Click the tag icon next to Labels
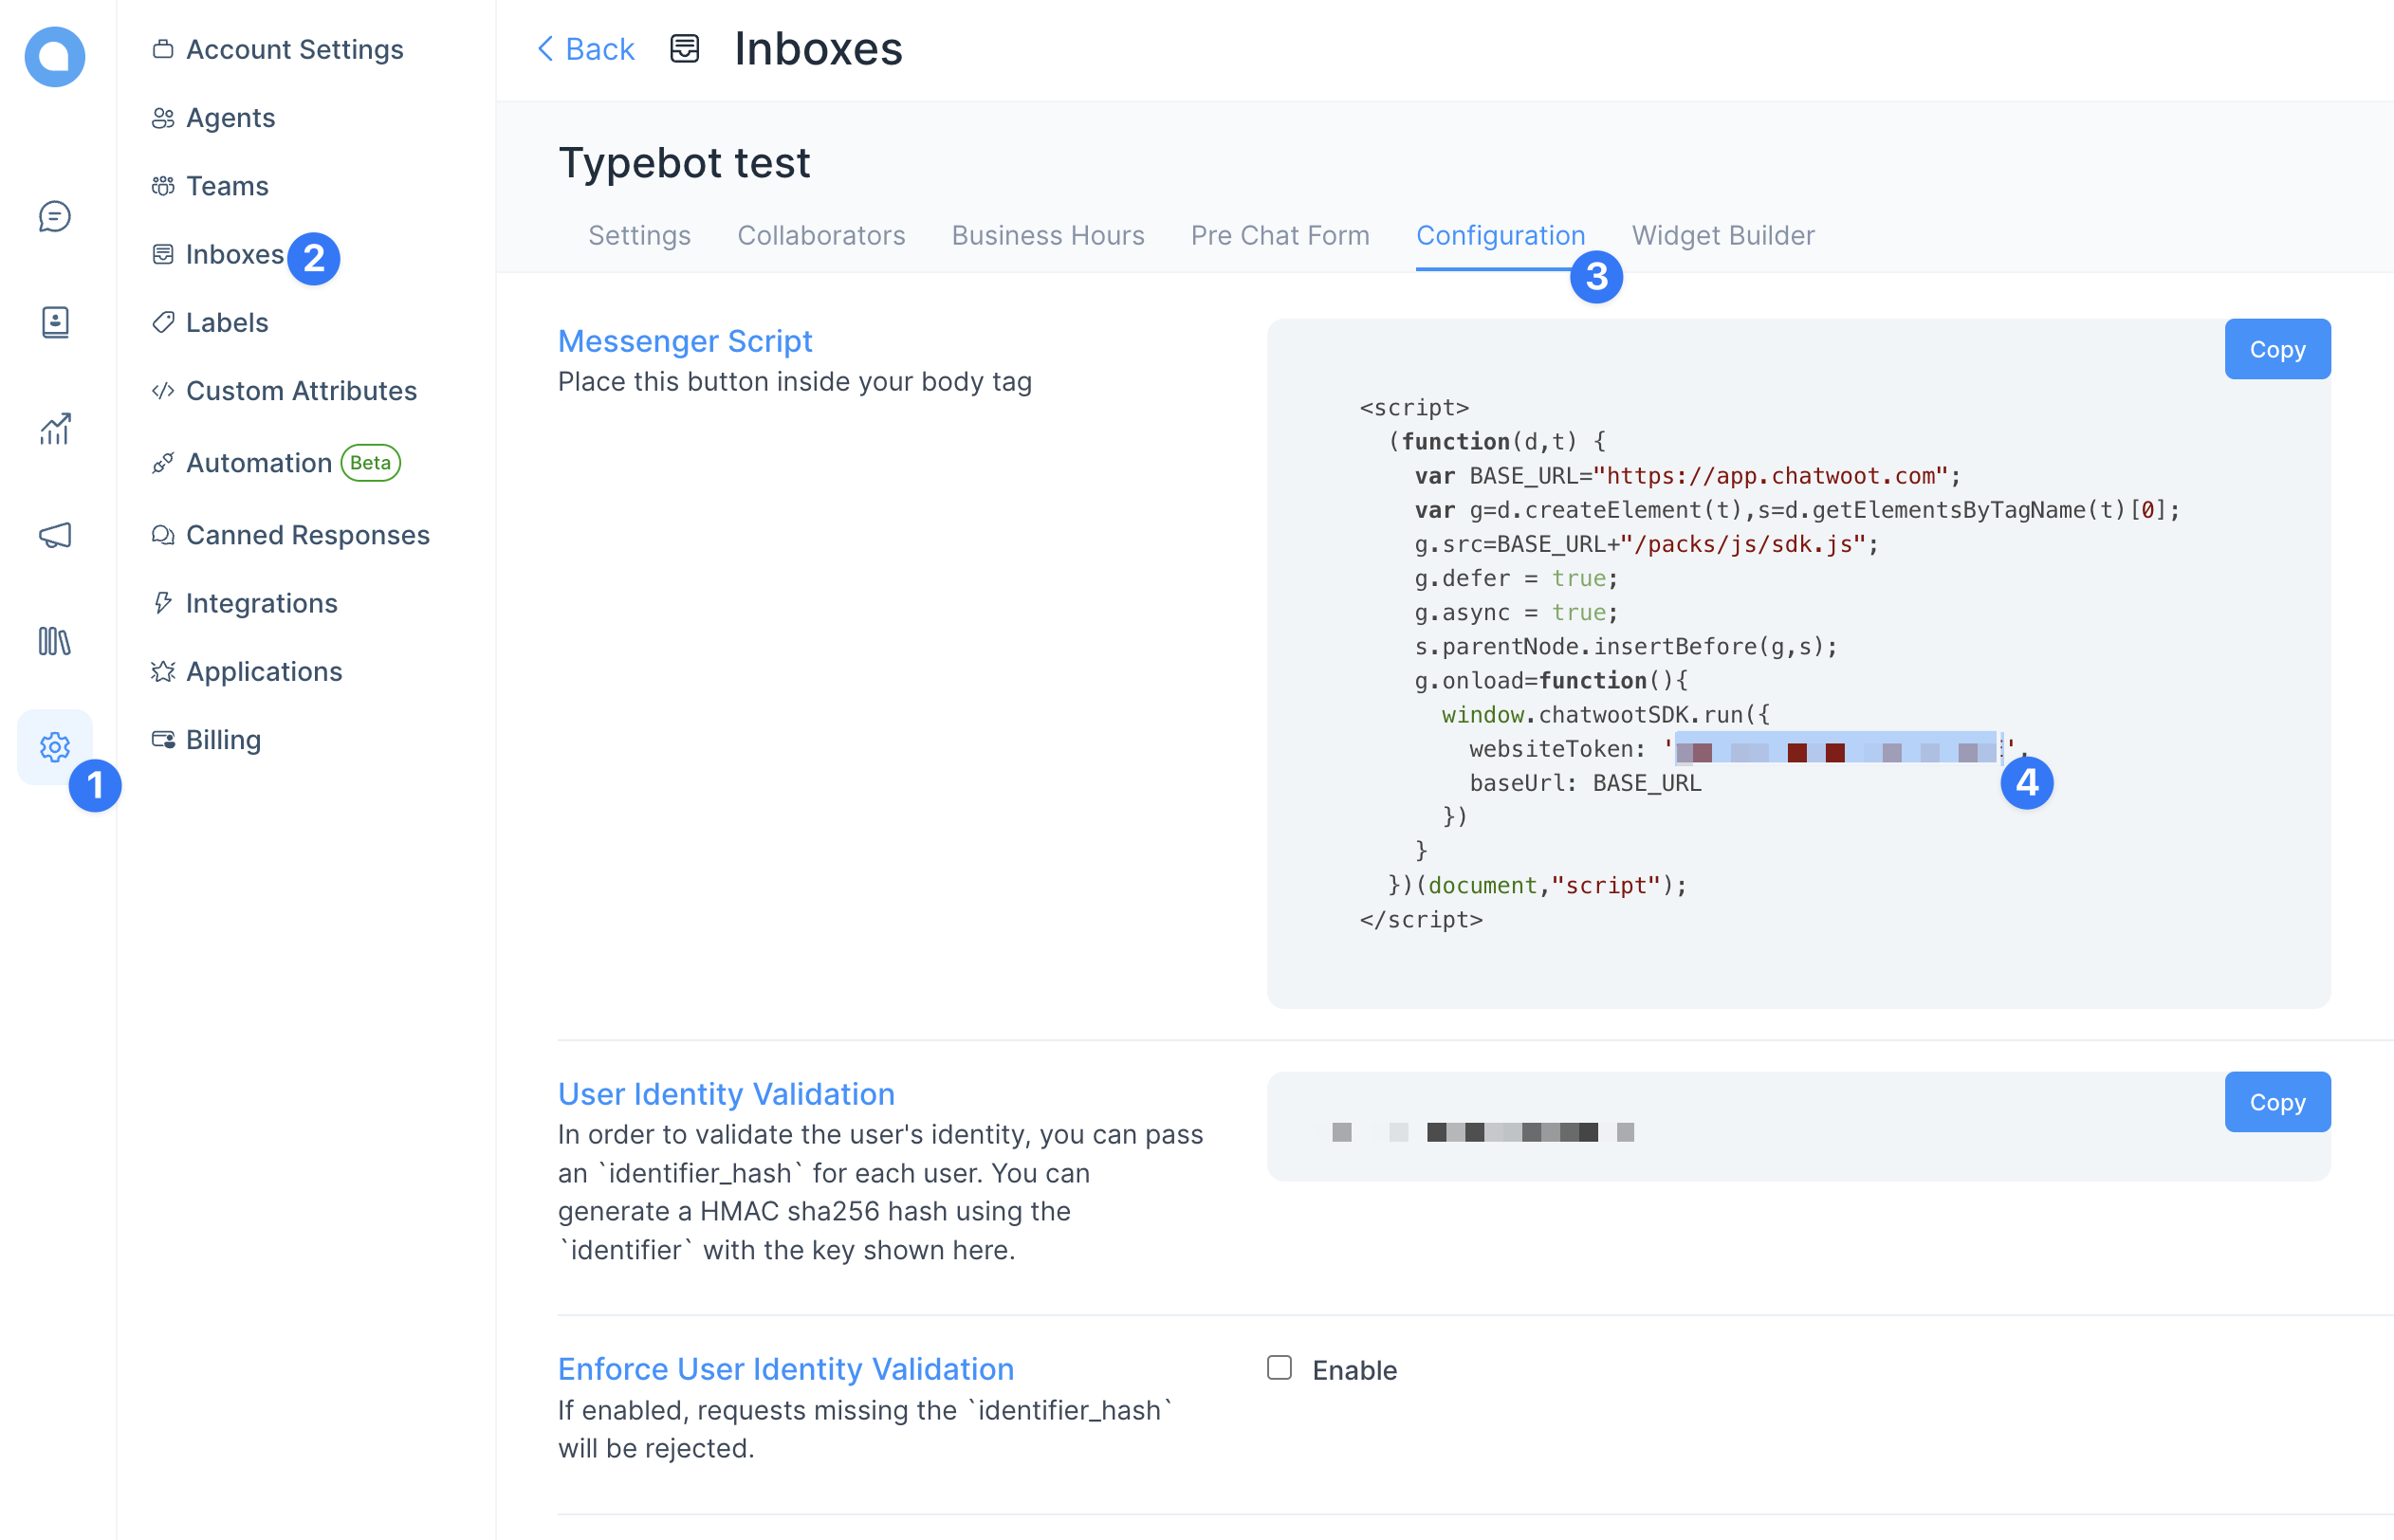 pos(163,322)
